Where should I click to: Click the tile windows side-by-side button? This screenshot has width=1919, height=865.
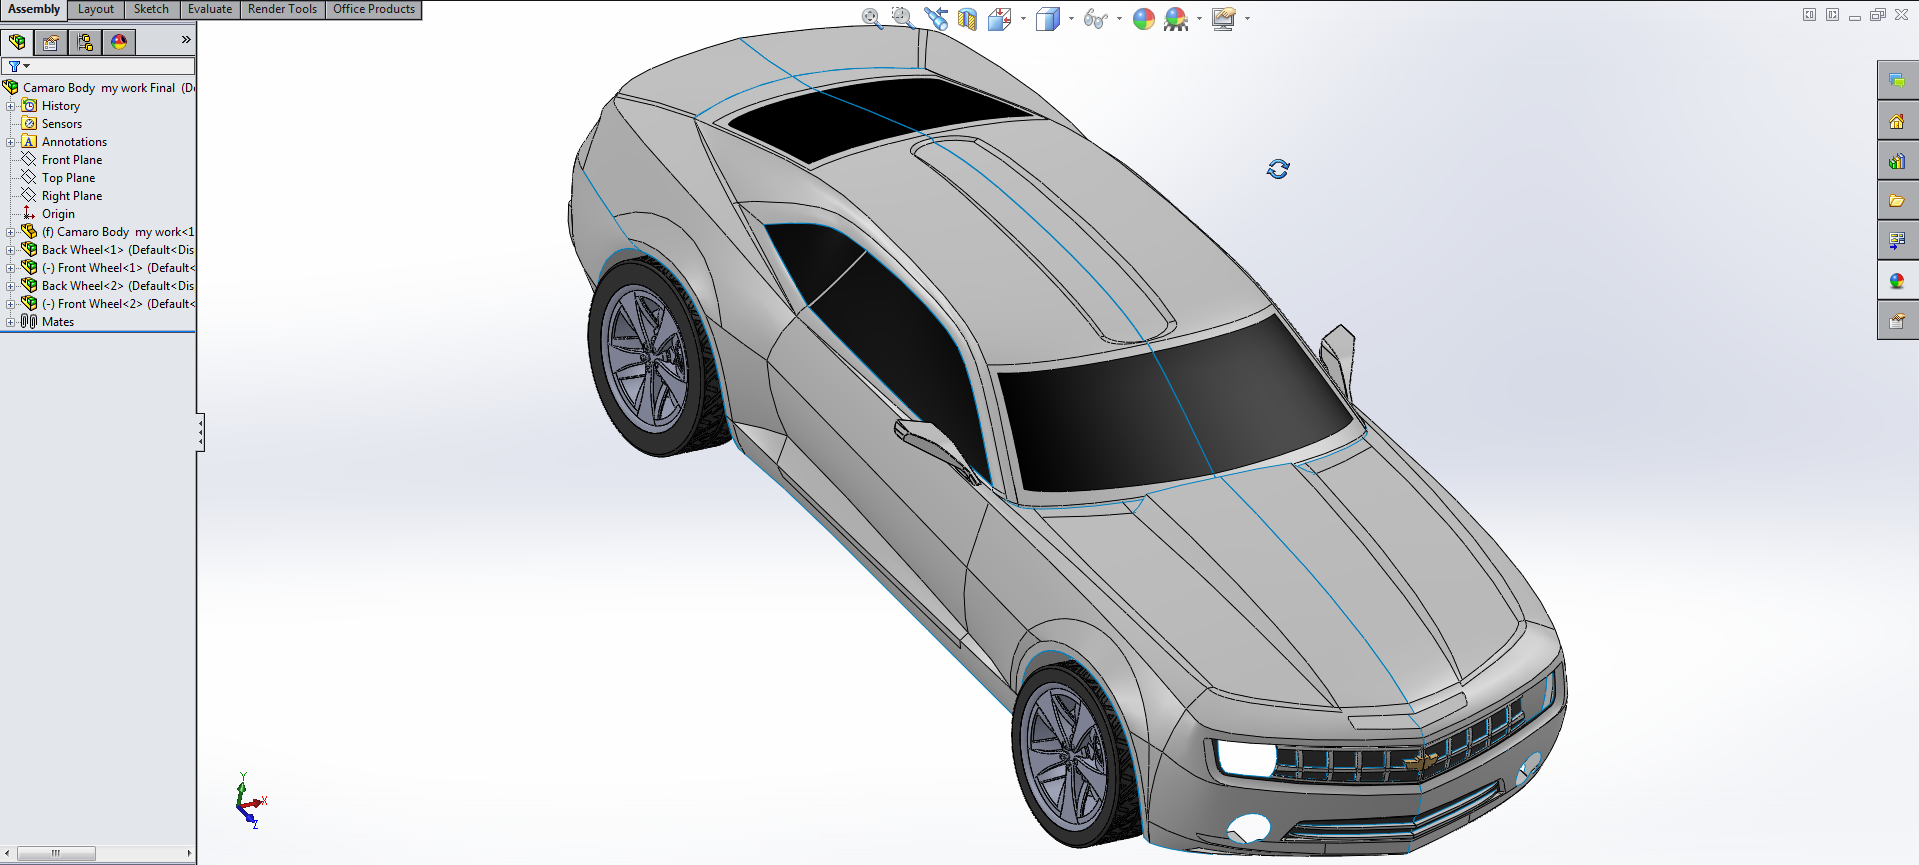coord(1809,15)
